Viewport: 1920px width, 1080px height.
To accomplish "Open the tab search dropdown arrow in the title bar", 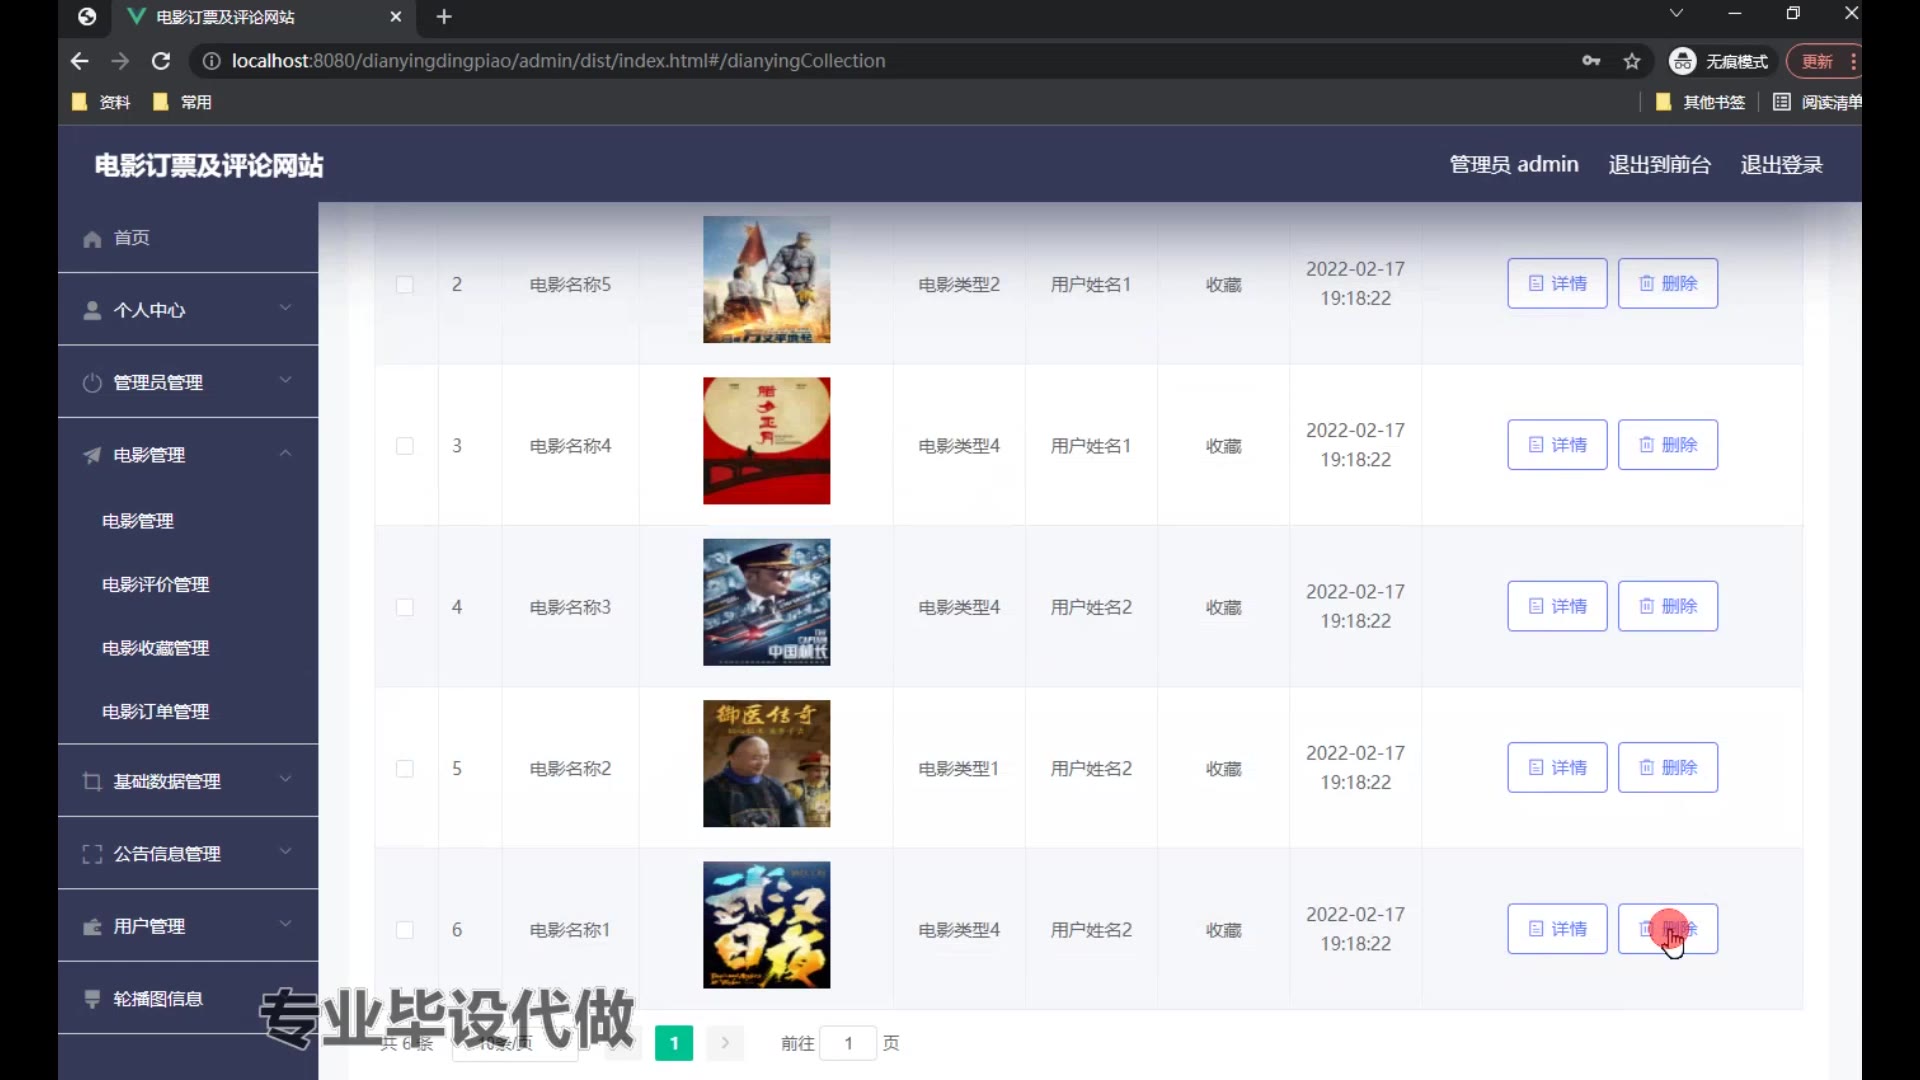I will (1676, 13).
